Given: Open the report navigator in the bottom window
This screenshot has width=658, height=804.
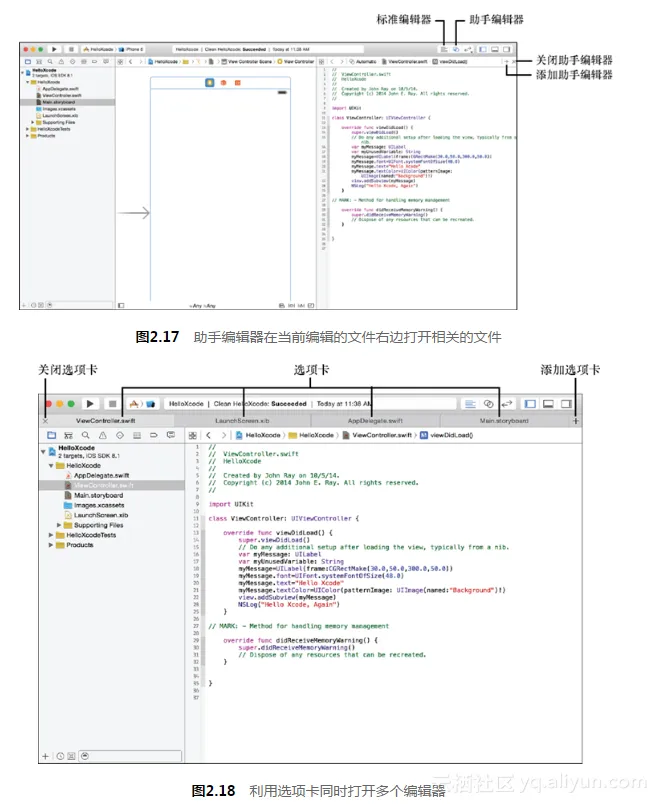Looking at the screenshot, I should [171, 435].
